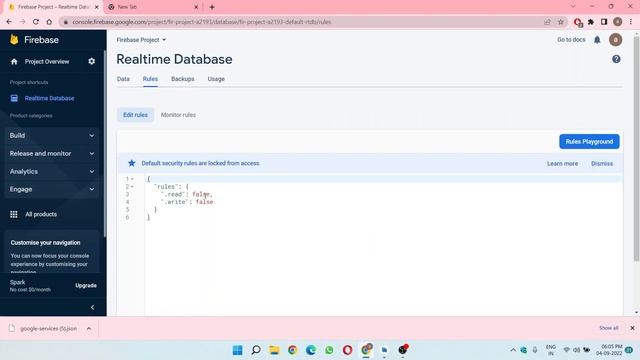This screenshot has height=360, width=640.
Task: Expand the Engage category
Action: (x=52, y=189)
